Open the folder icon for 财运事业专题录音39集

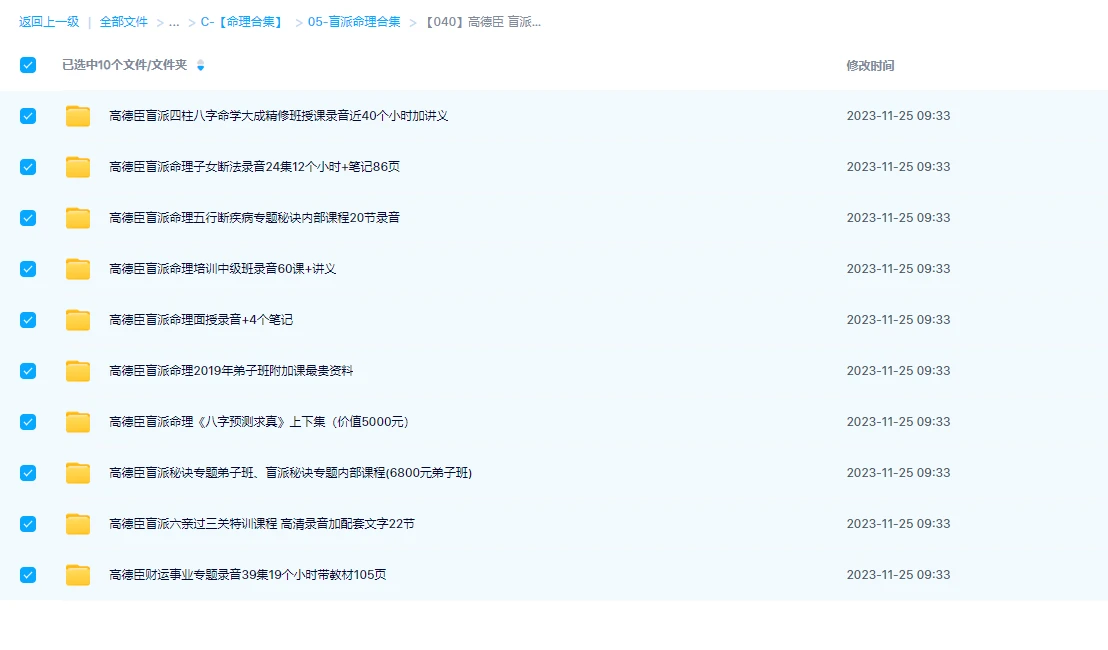(x=77, y=574)
